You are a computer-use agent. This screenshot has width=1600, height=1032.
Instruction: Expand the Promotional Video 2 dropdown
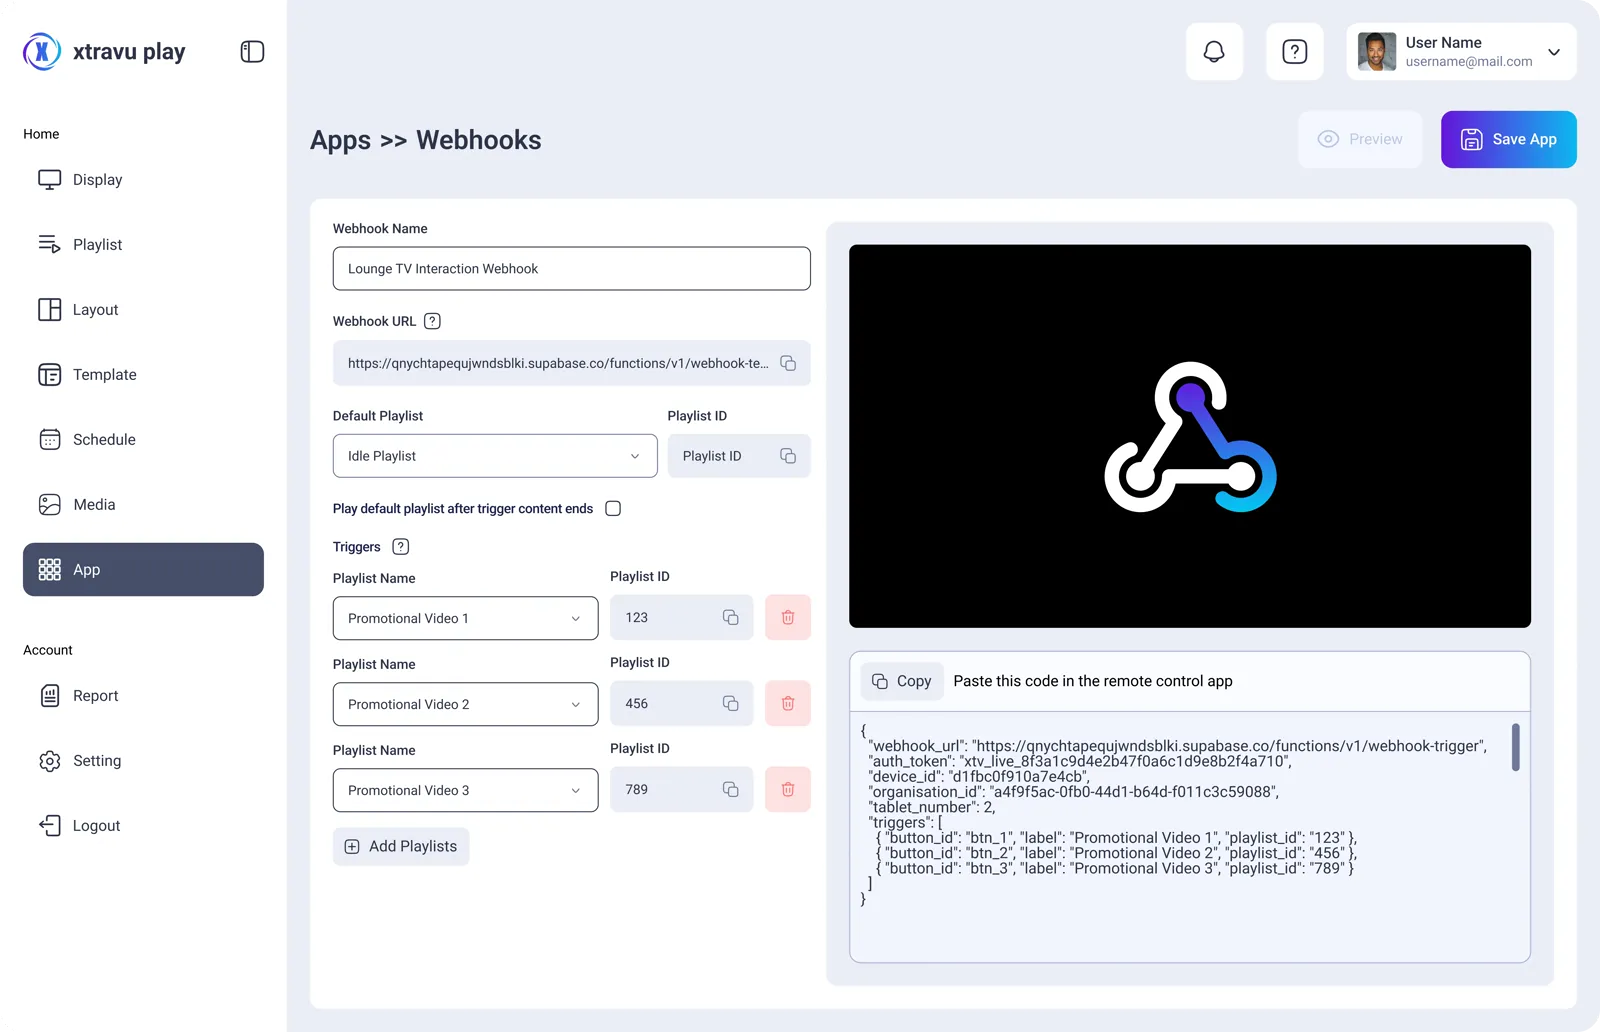pyautogui.click(x=465, y=704)
